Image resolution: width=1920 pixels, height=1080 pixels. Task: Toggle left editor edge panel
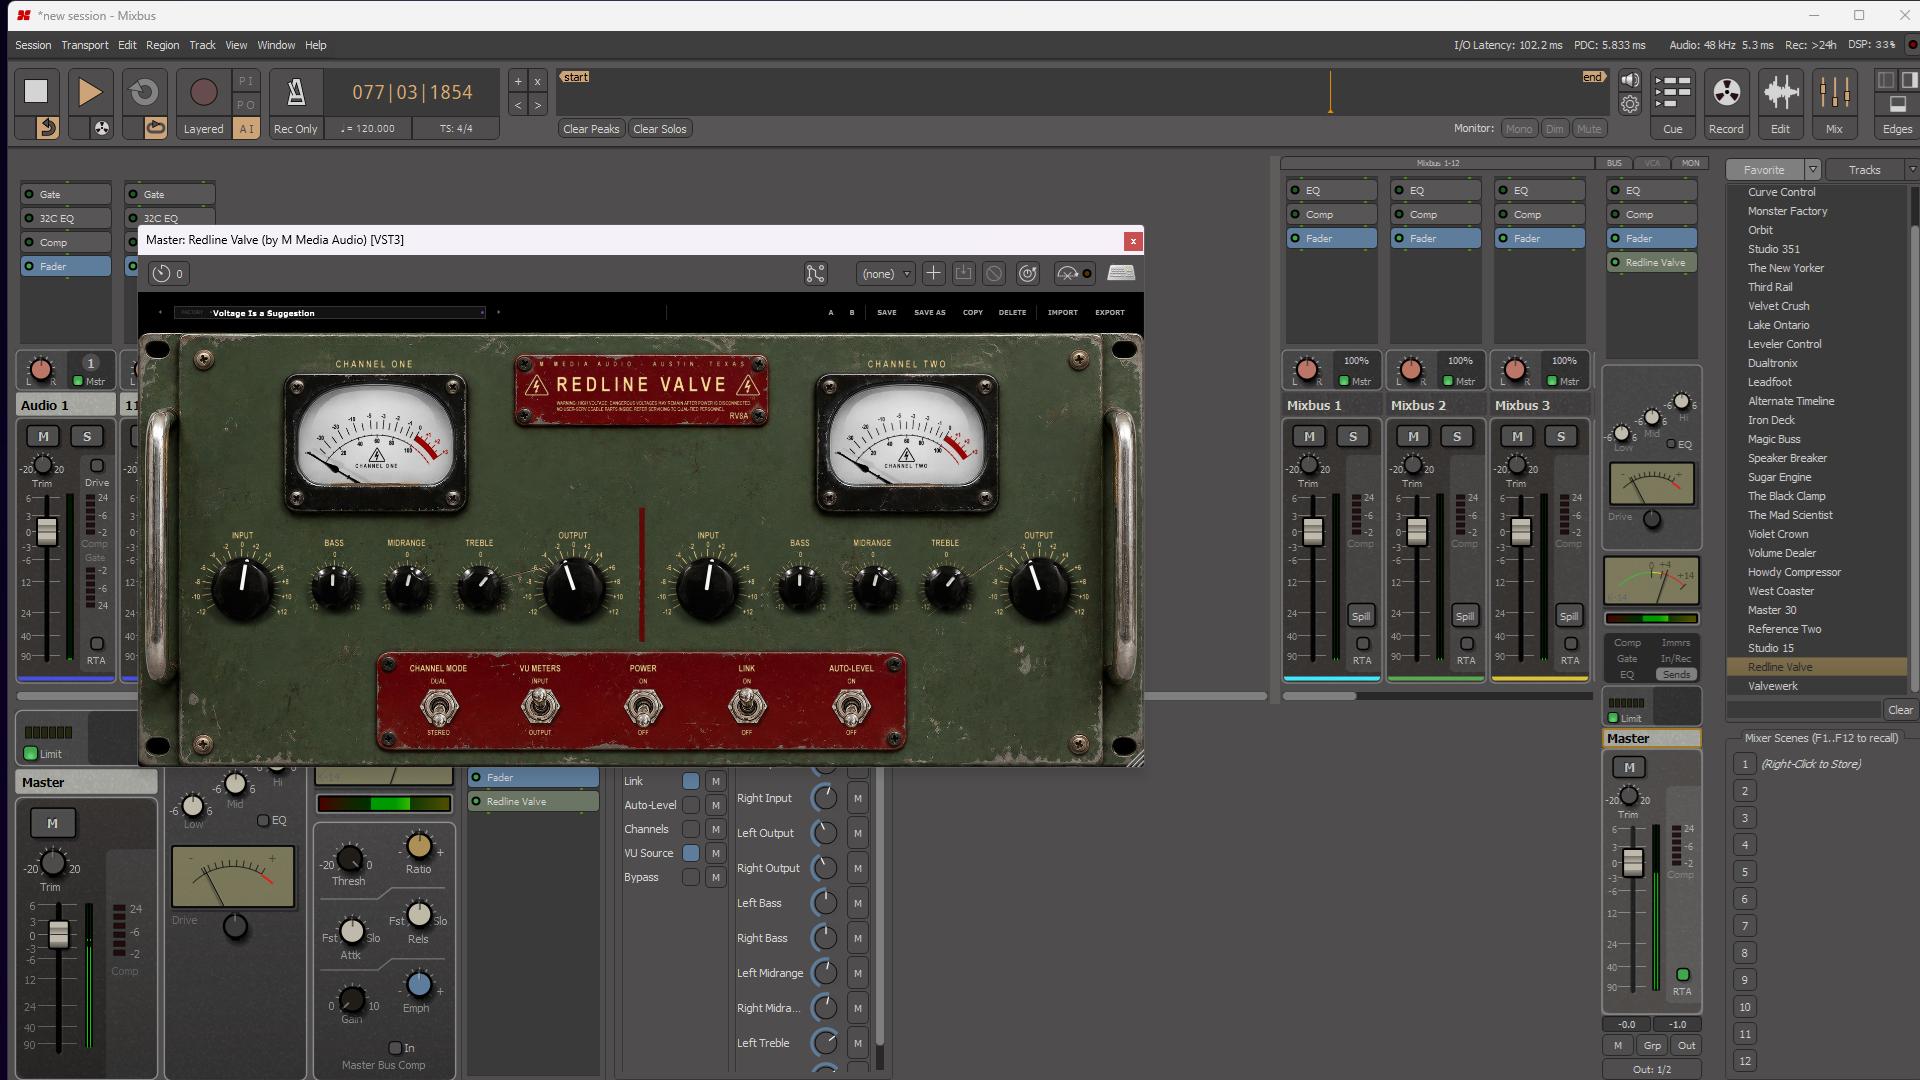(1886, 80)
